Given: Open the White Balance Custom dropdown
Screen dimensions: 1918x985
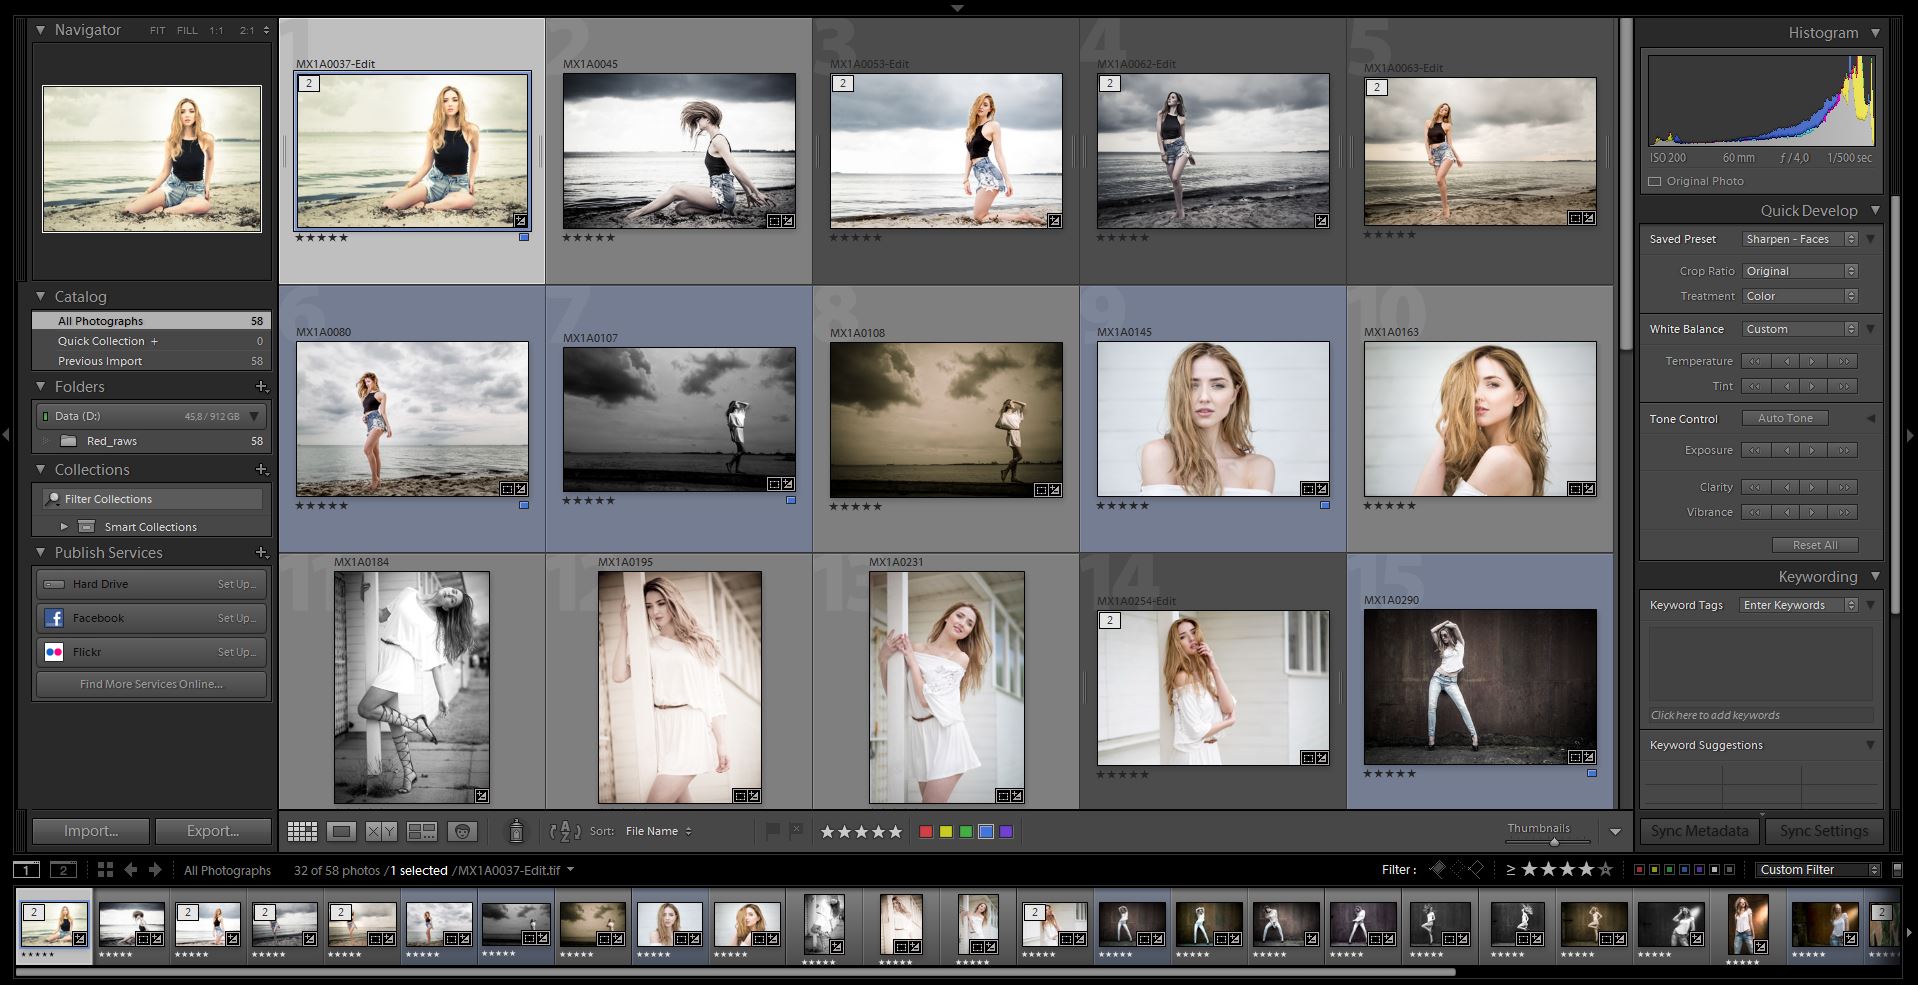Looking at the screenshot, I should pyautogui.click(x=1800, y=329).
